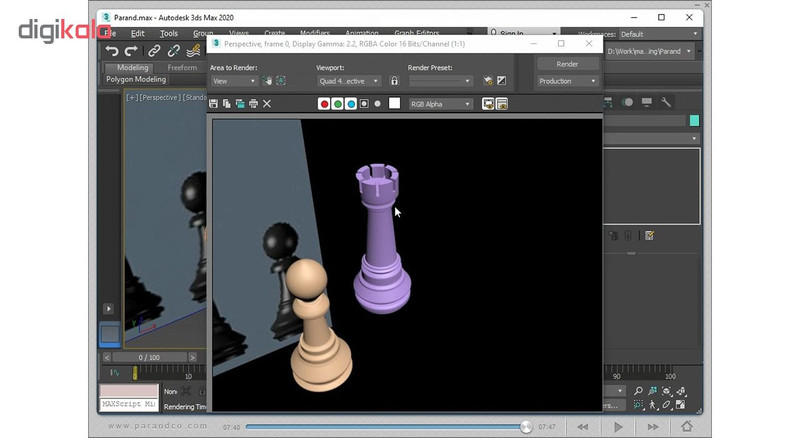Open Environment and Effects exposure icon
The height and width of the screenshot is (438, 800).
(502, 81)
